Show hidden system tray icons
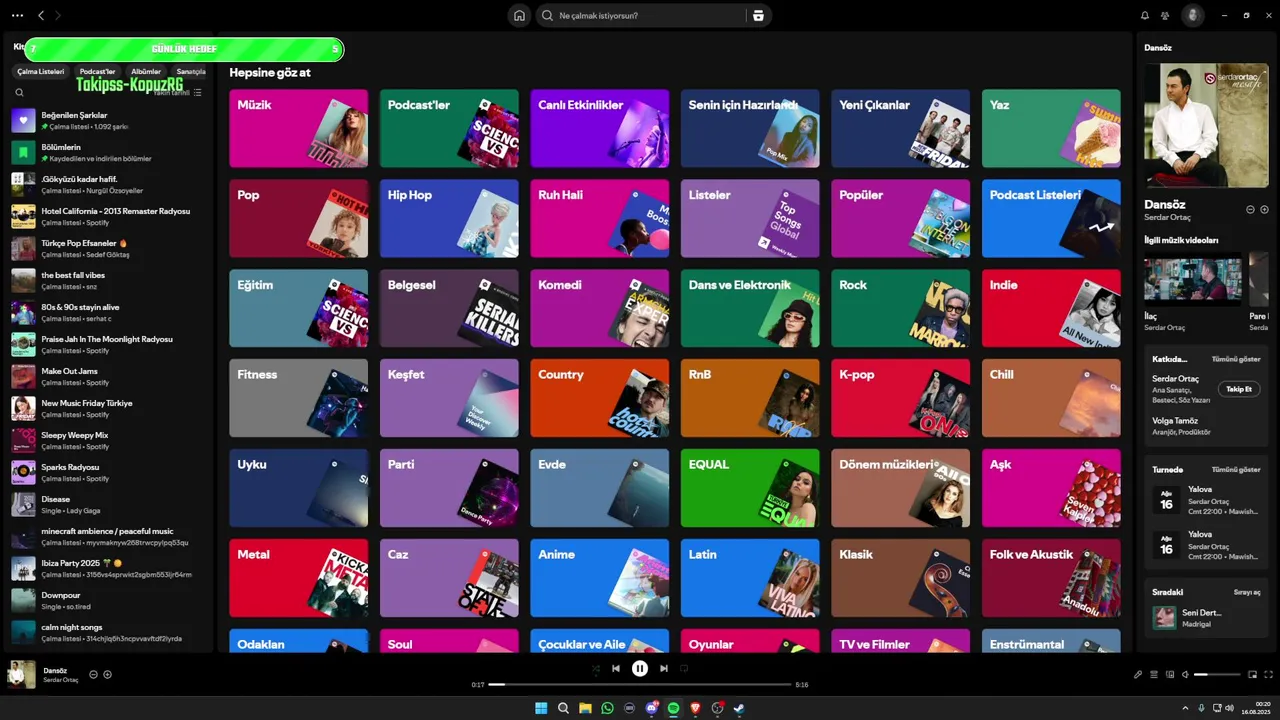The height and width of the screenshot is (720, 1280). pos(1186,708)
